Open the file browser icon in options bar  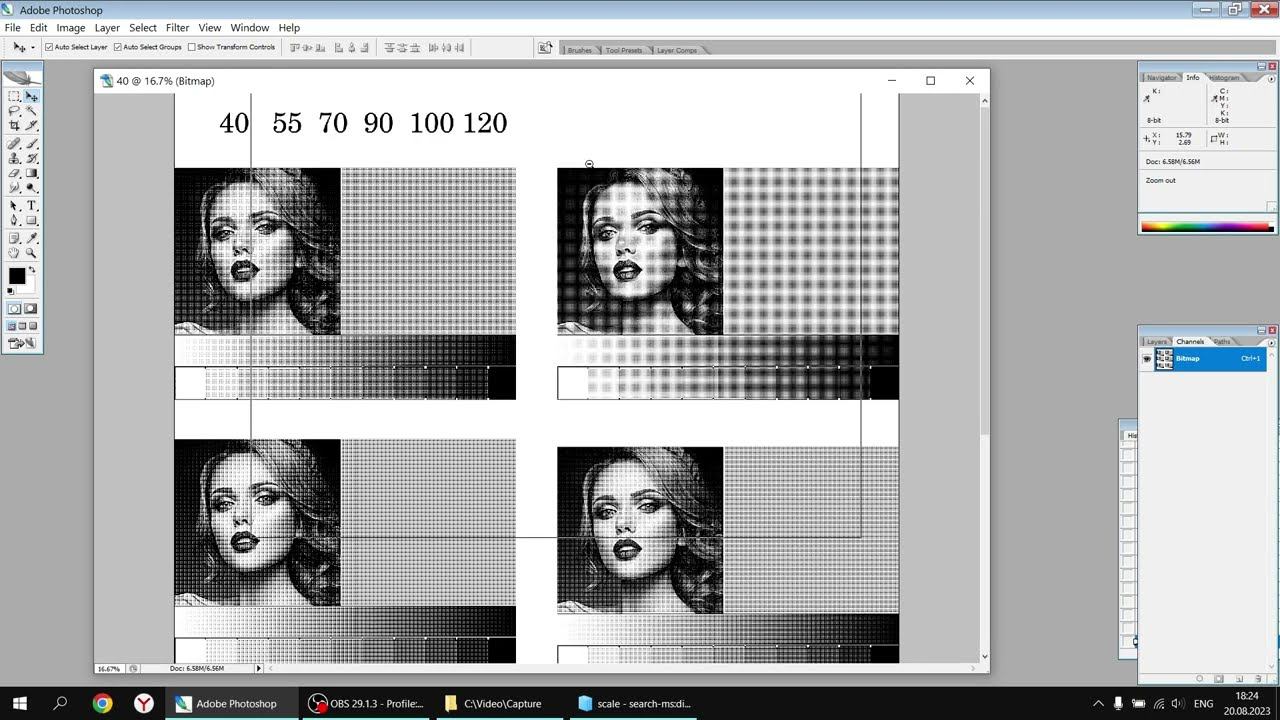click(545, 47)
